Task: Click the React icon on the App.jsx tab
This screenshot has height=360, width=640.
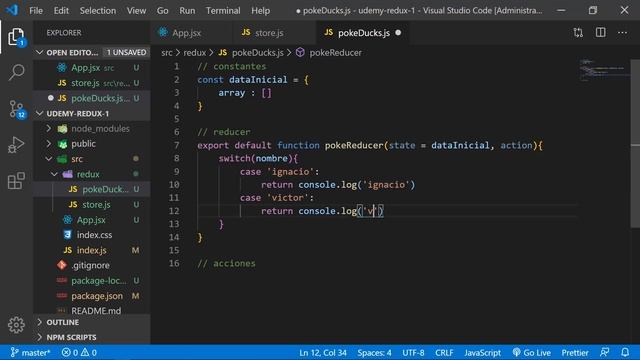Action: [163, 33]
